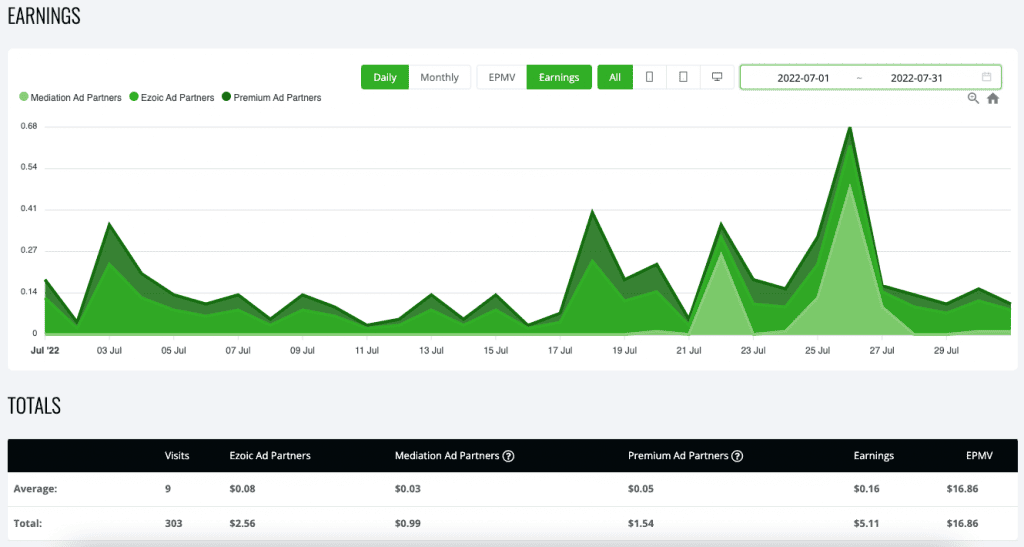Toggle Premium Ad Partners legend series

coord(272,97)
